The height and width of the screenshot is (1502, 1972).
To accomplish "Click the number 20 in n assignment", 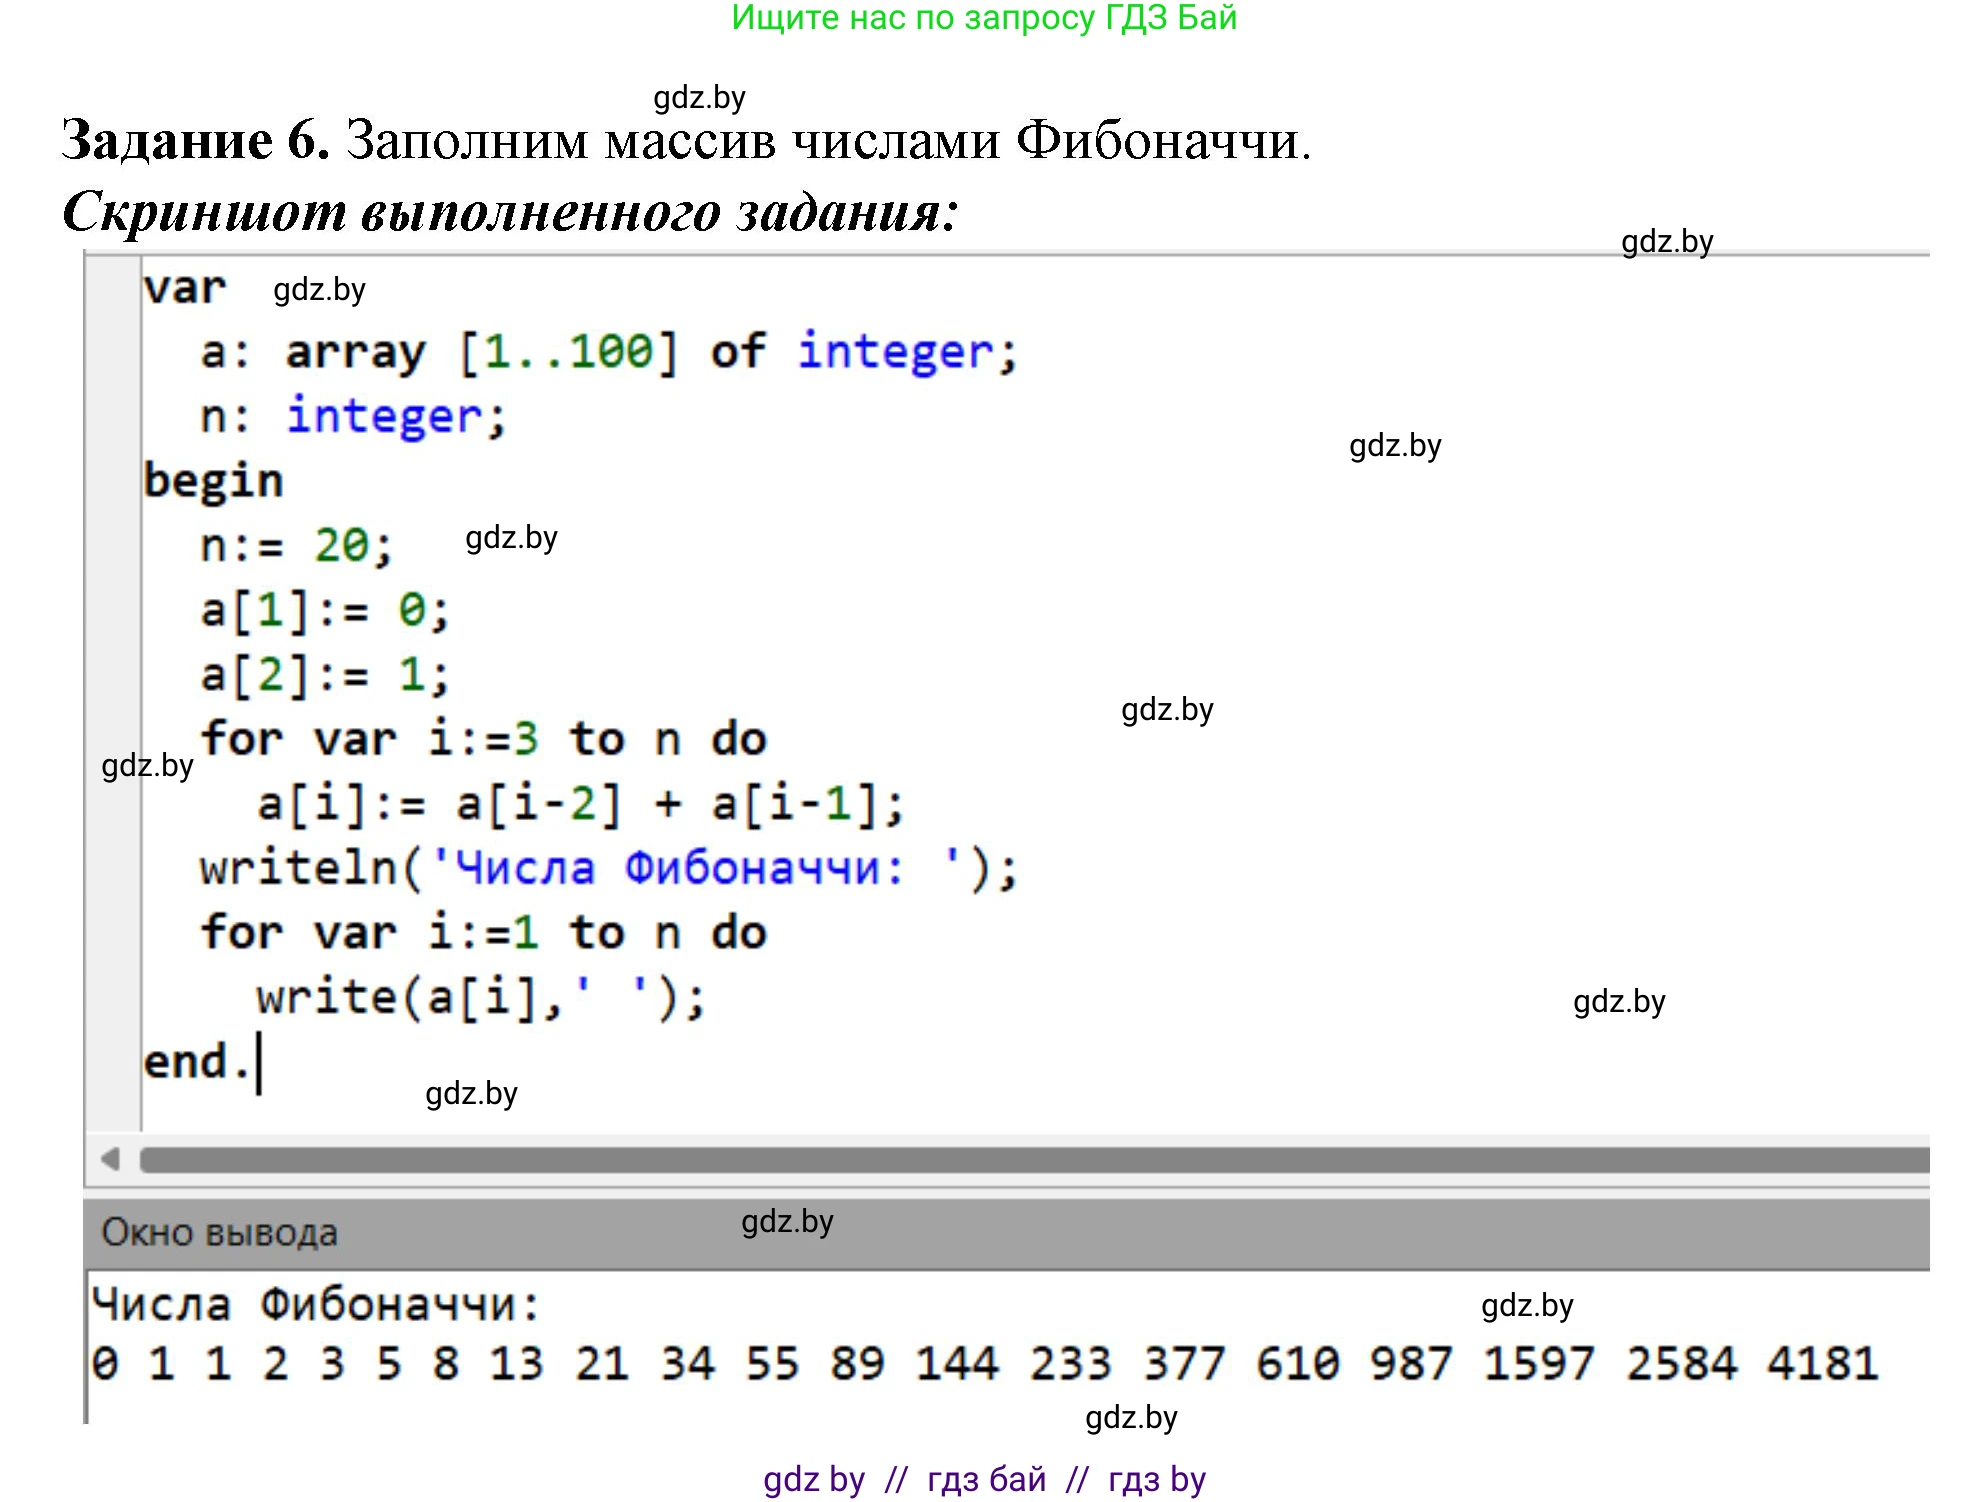I will pos(341,546).
